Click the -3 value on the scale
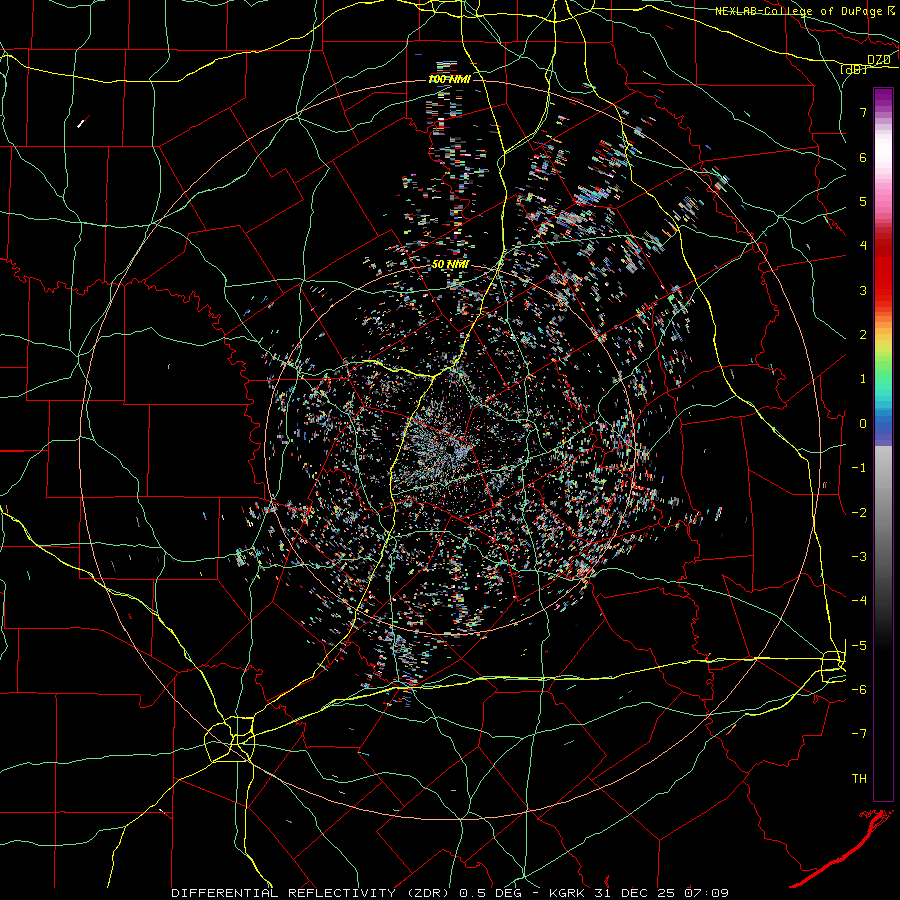Viewport: 900px width, 900px height. pyautogui.click(x=859, y=557)
